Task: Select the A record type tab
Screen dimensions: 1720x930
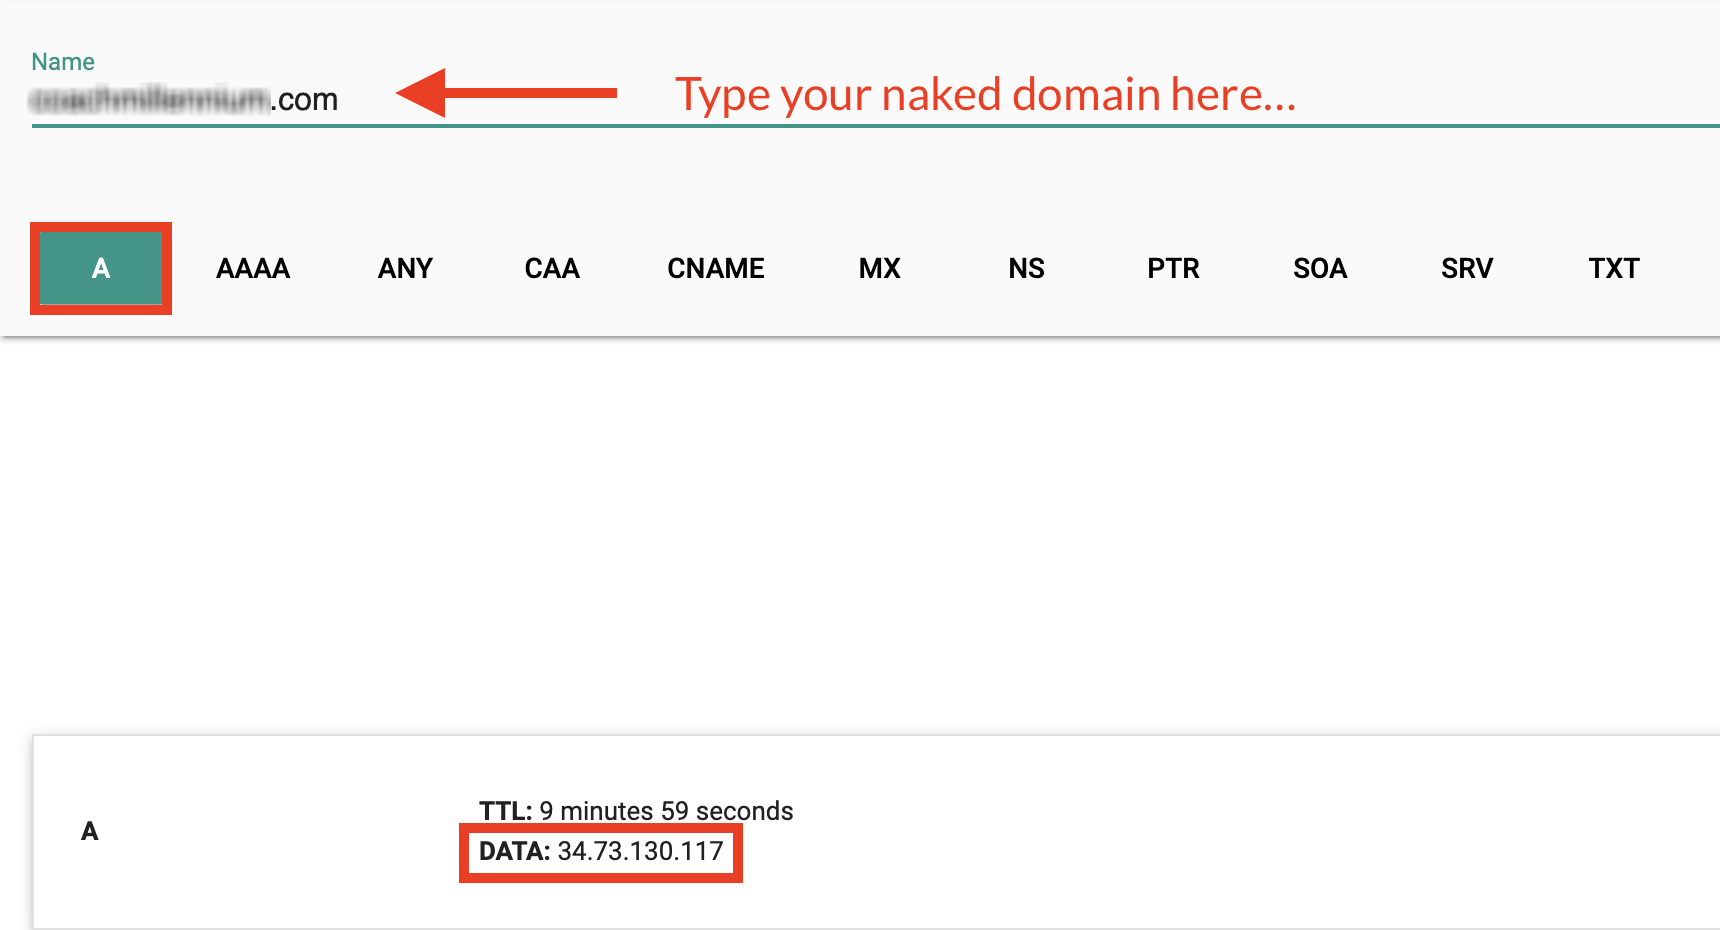Action: tap(100, 268)
